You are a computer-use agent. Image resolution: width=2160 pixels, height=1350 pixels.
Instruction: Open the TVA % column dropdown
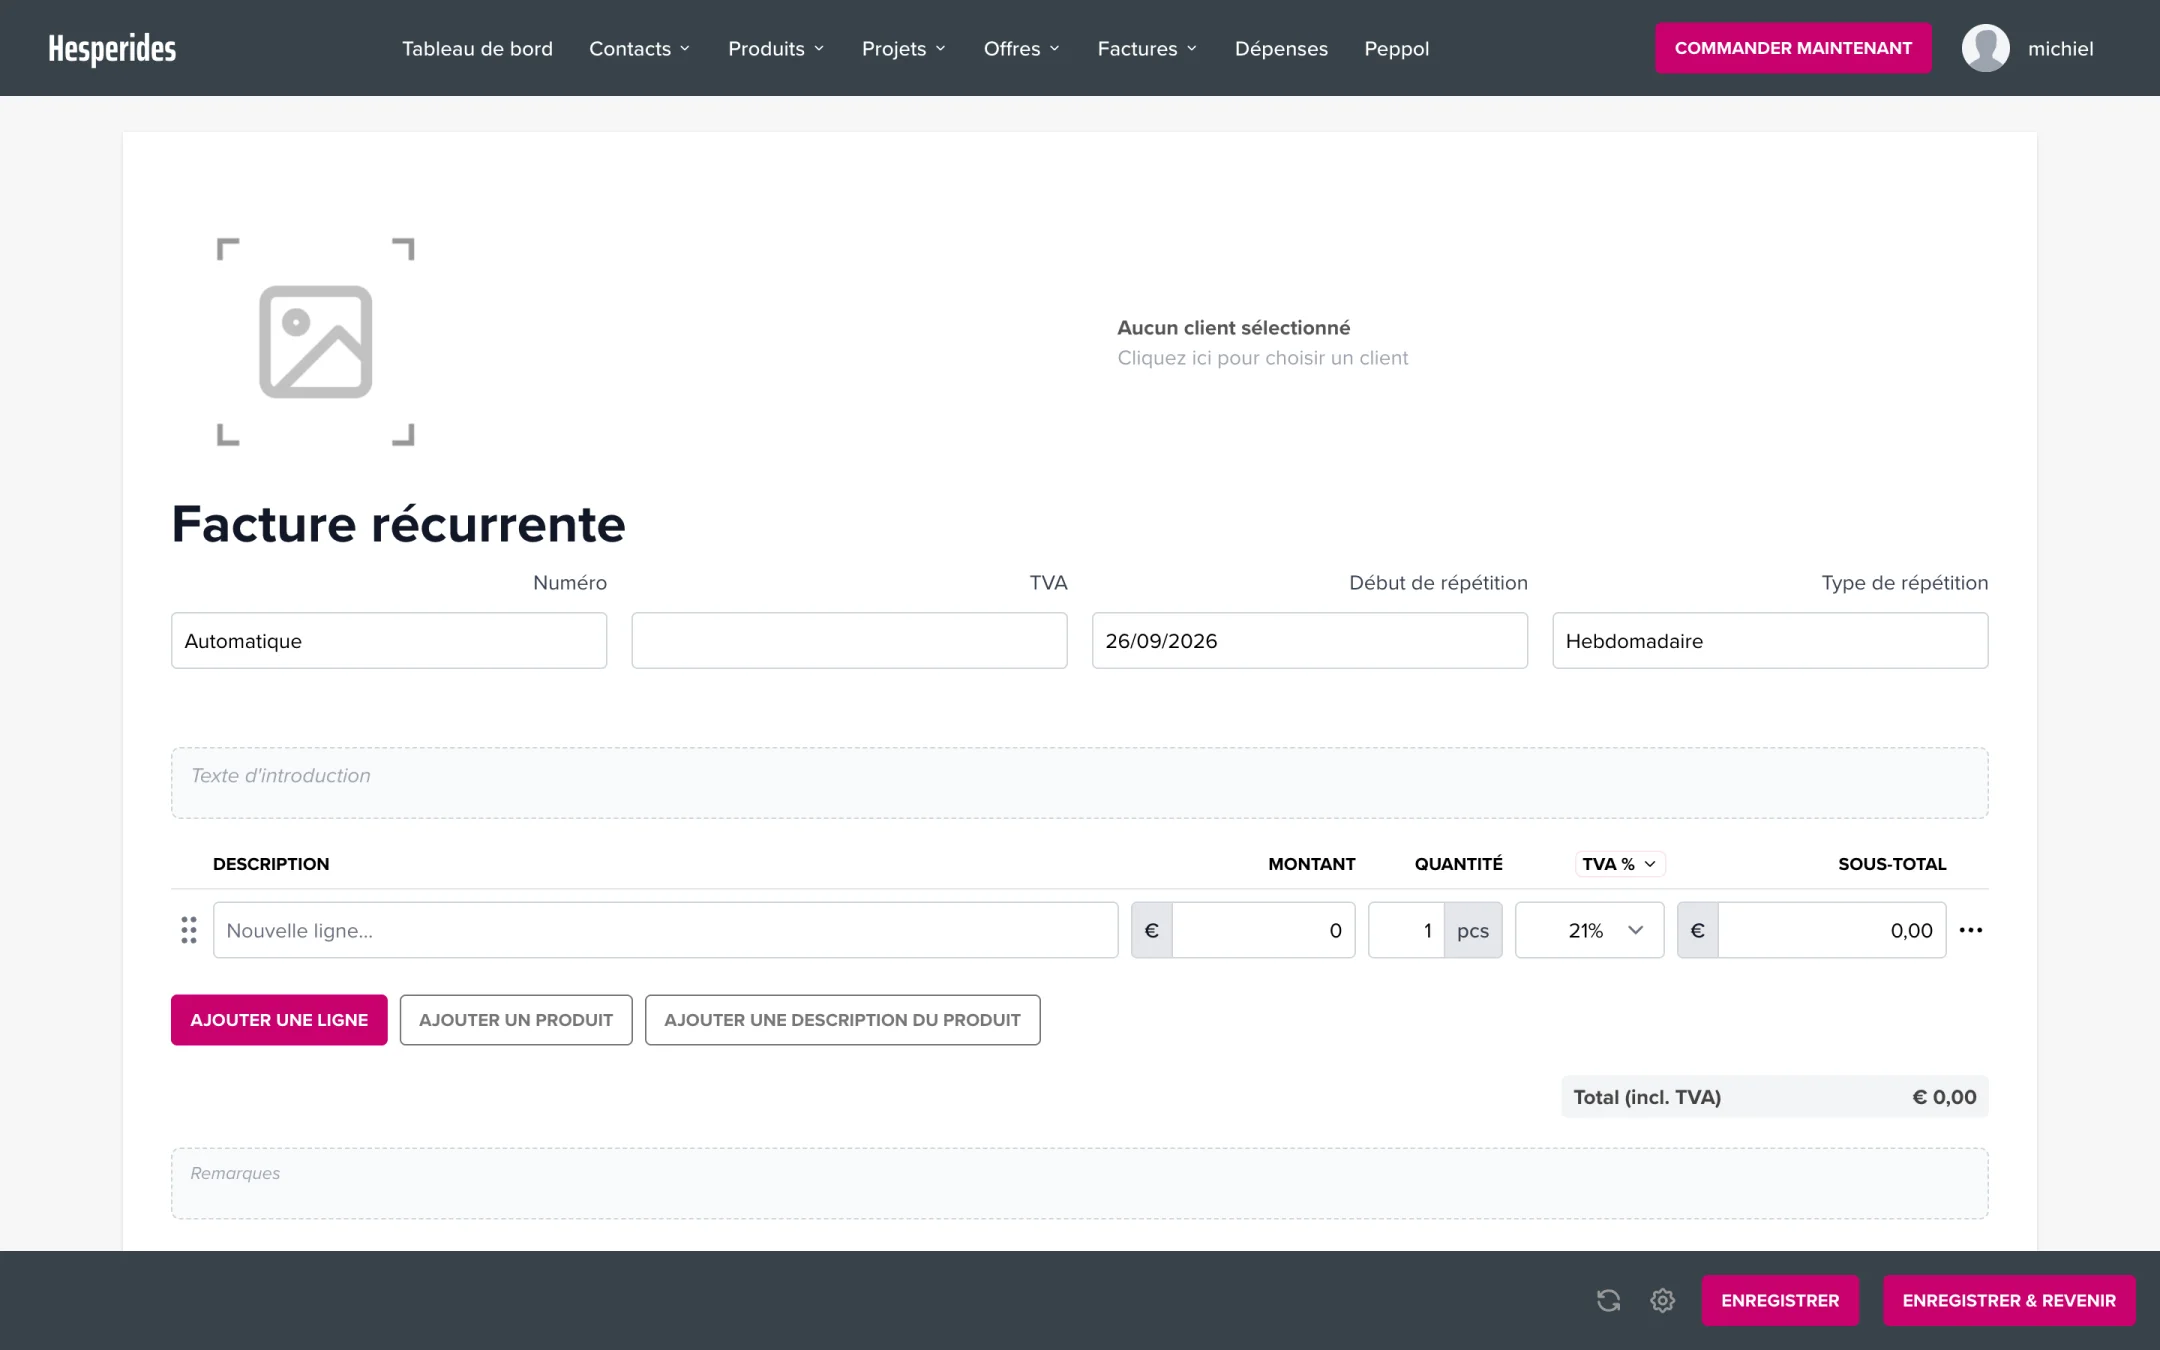[x=1620, y=864]
